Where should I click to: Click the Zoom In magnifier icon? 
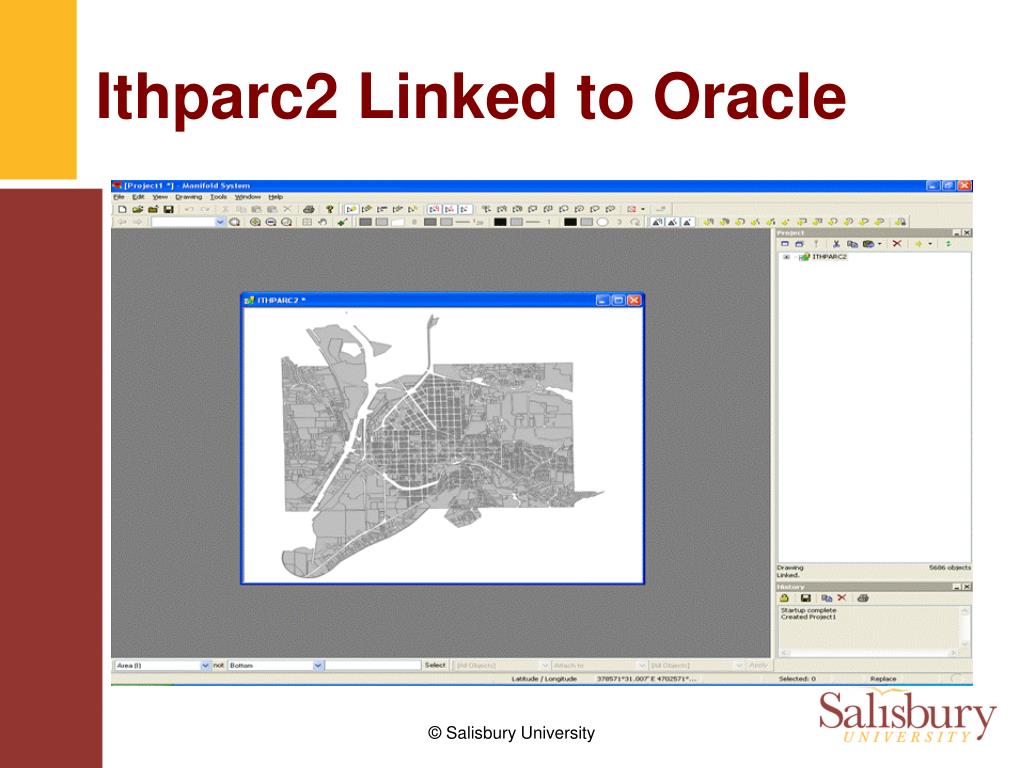click(x=254, y=222)
